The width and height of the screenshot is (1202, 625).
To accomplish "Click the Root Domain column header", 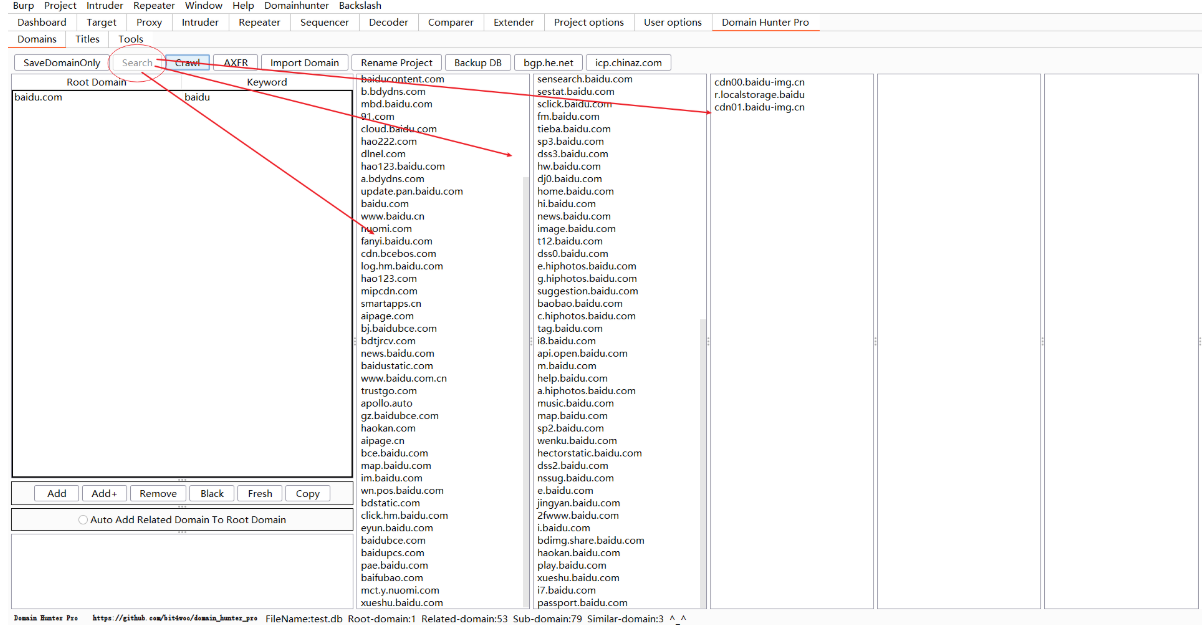I will (x=97, y=82).
